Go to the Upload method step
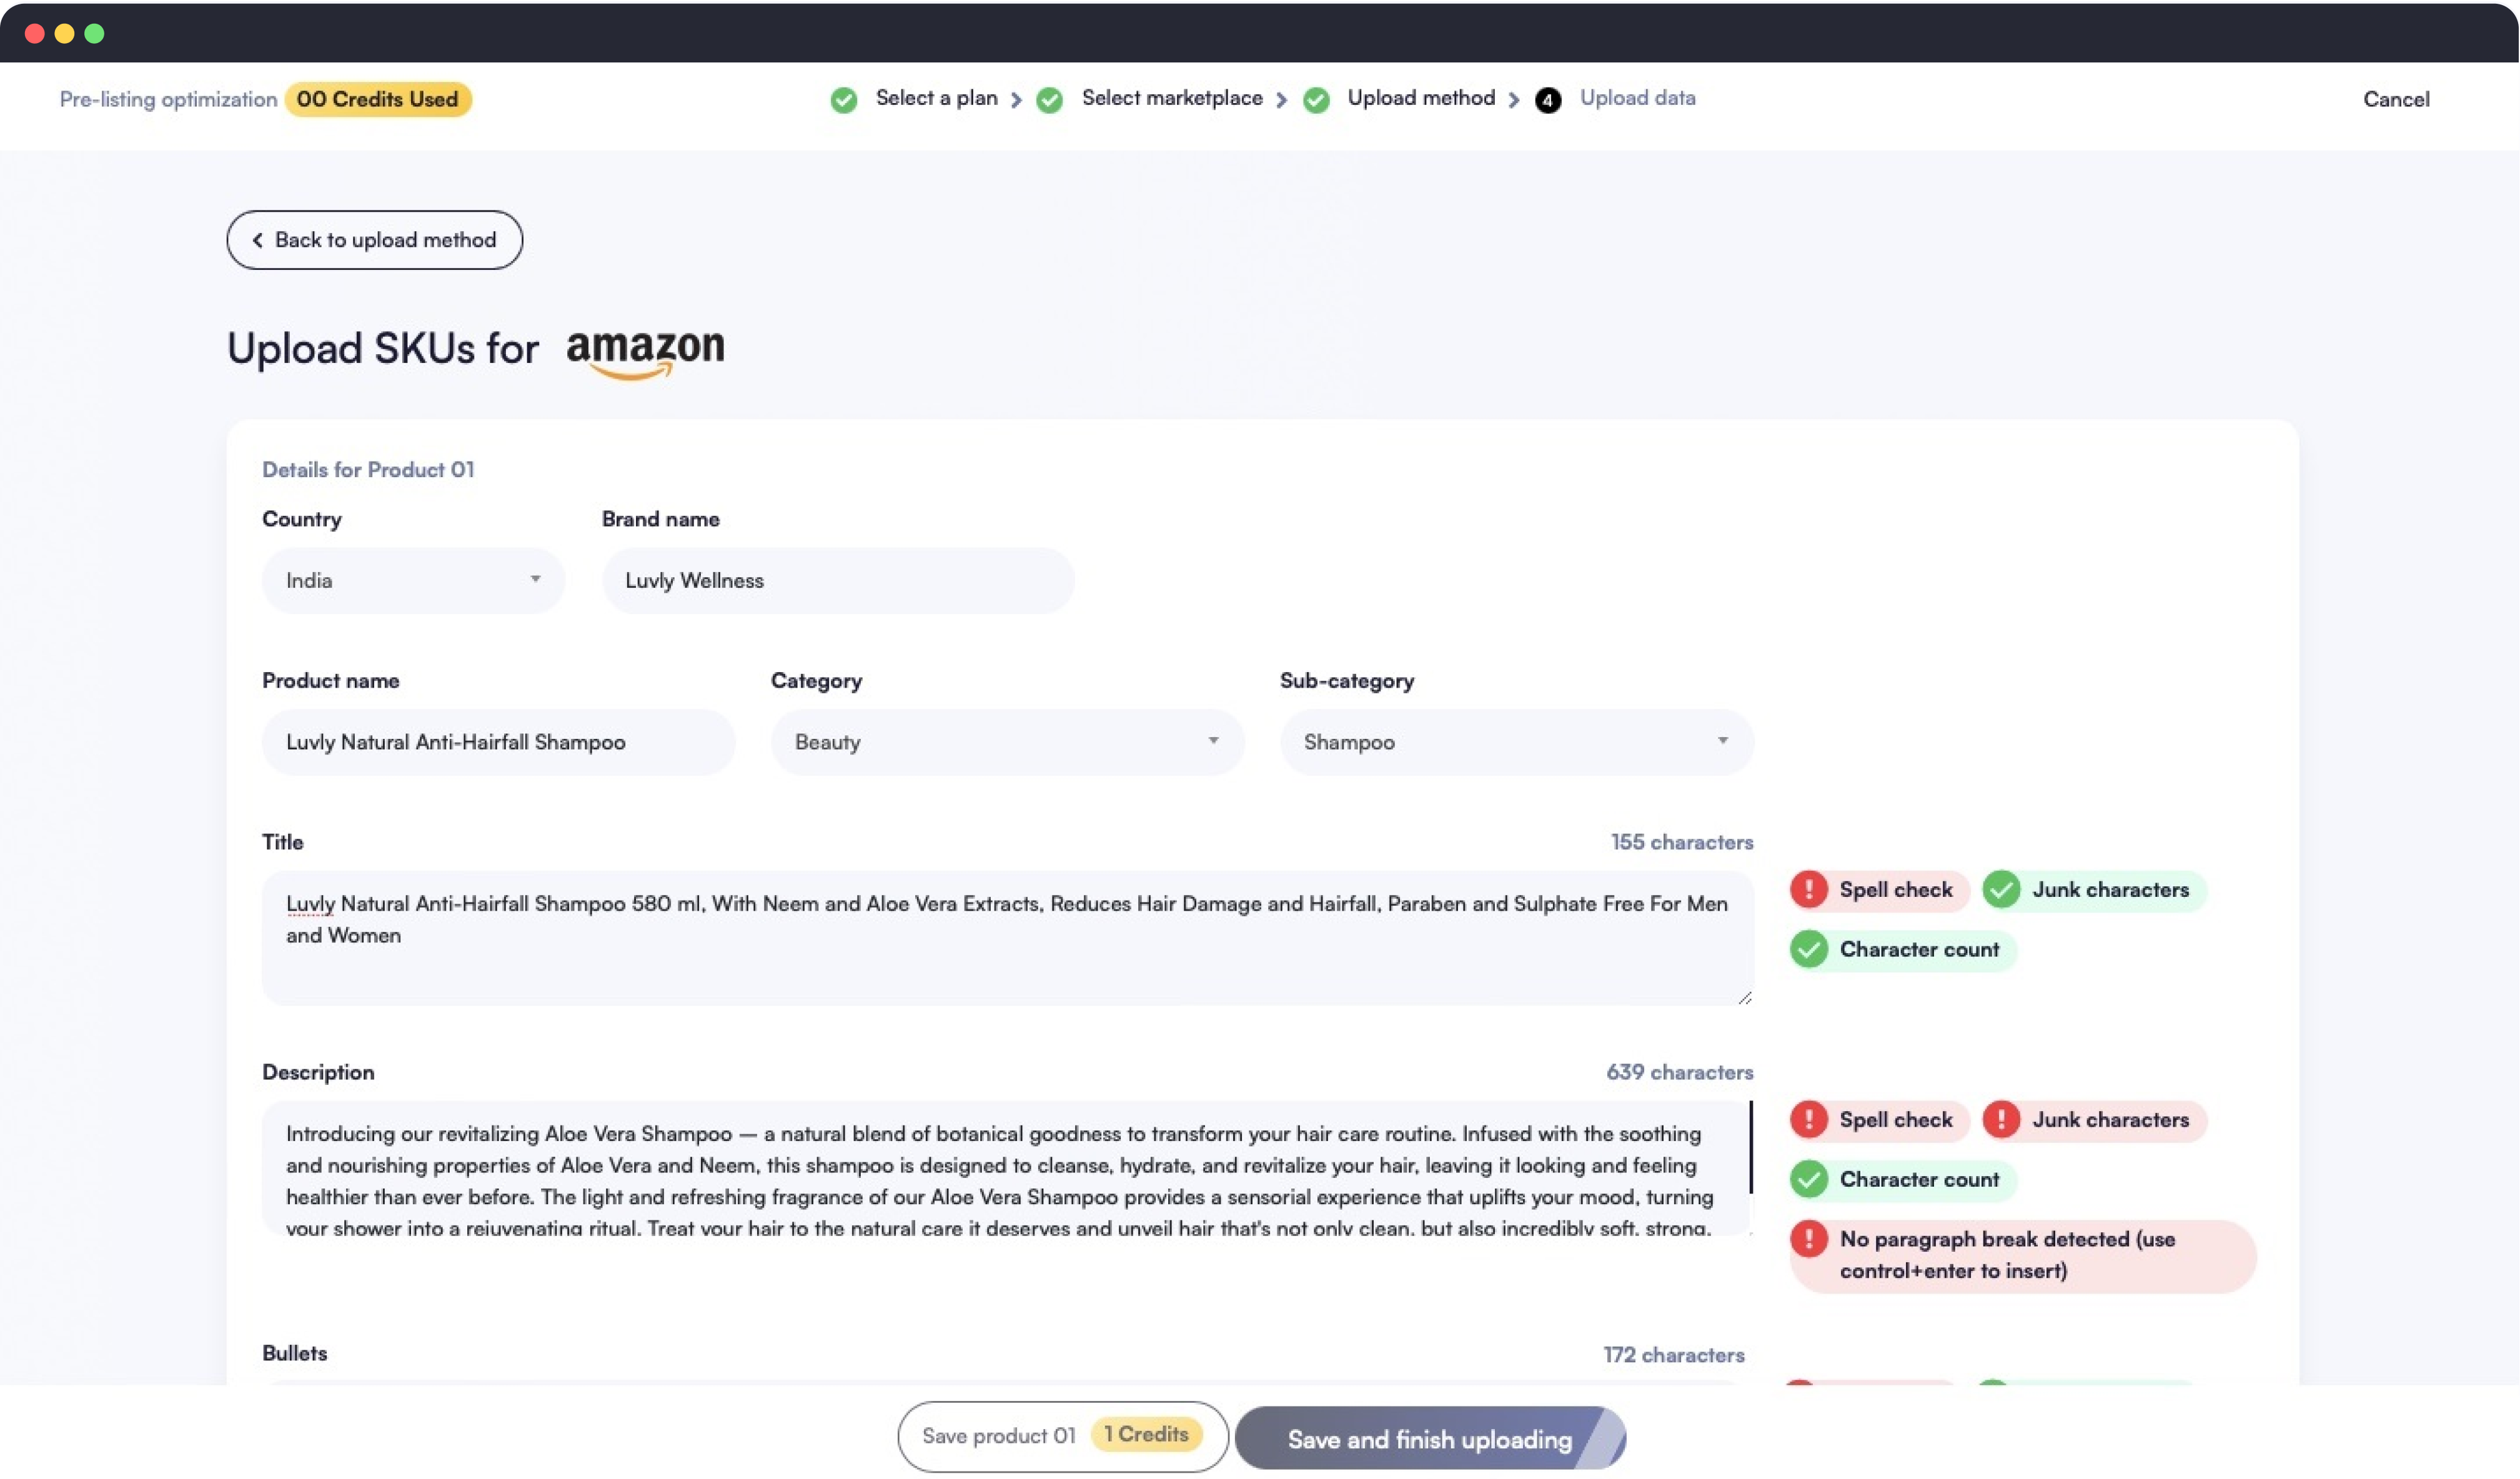The width and height of the screenshot is (2520, 1479). pos(1421,98)
